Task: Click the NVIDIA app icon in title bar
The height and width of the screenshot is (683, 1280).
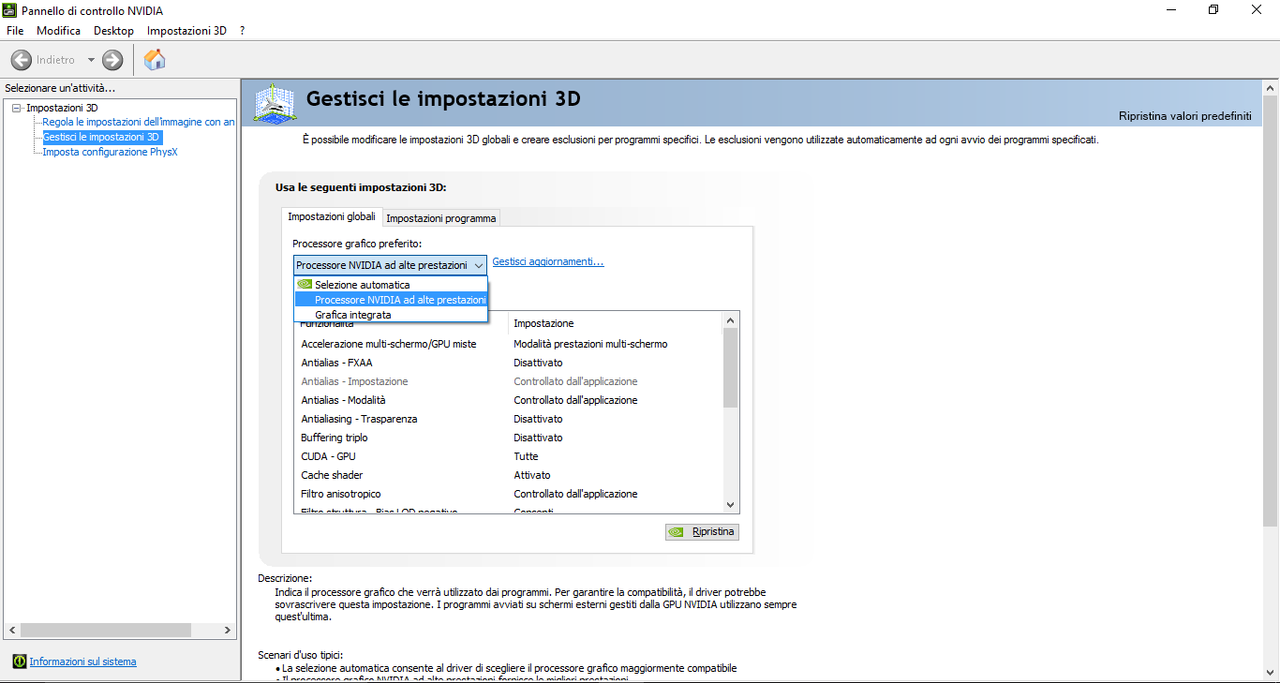Action: [x=11, y=10]
